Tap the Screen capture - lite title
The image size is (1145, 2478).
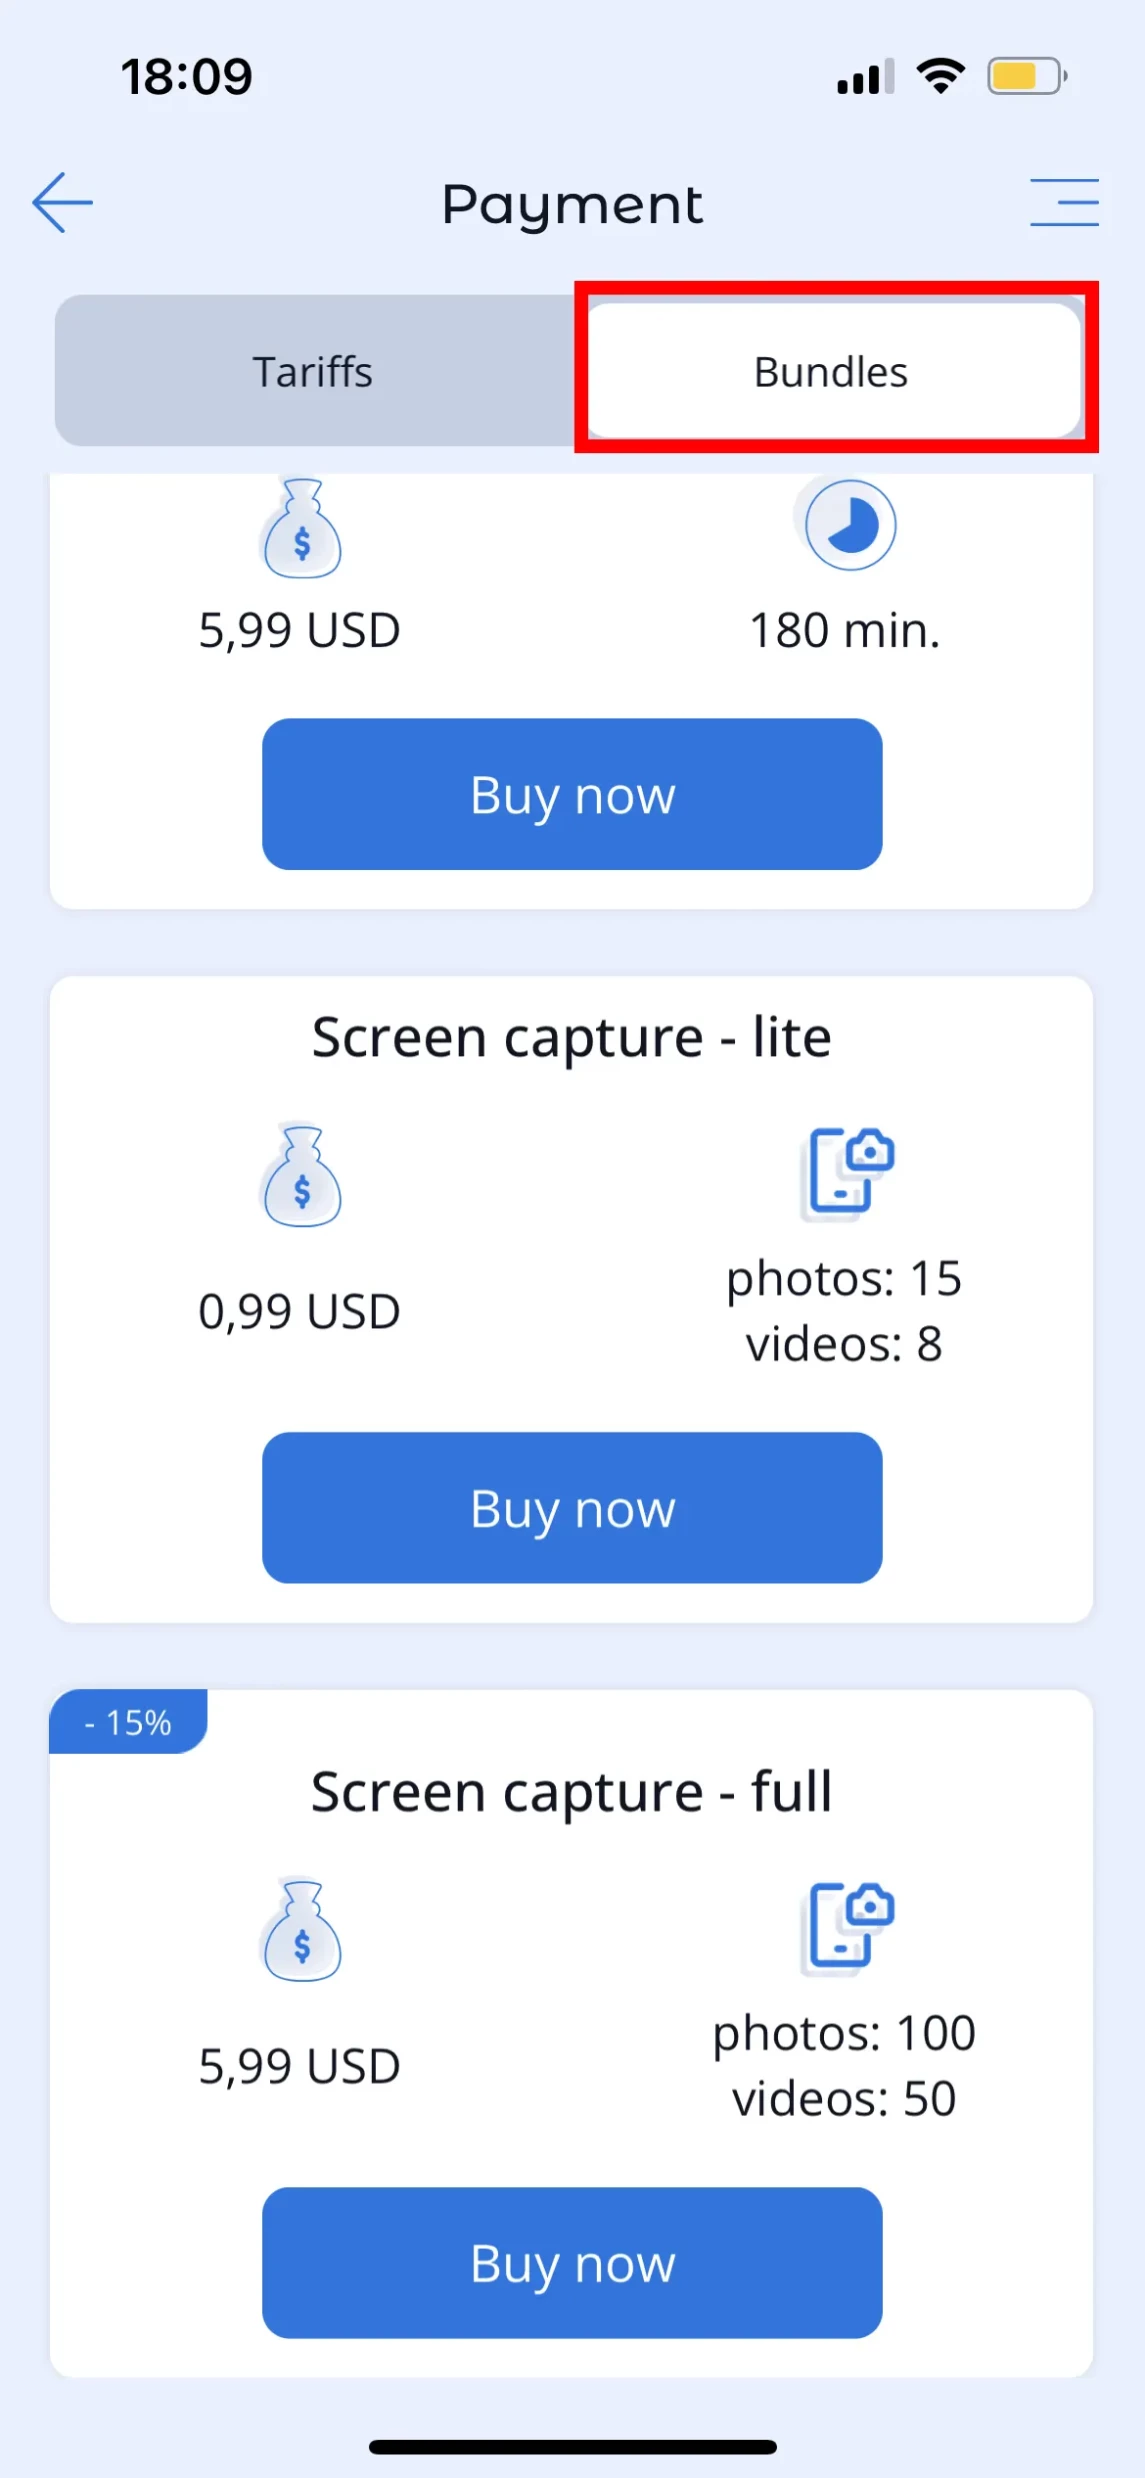572,1037
